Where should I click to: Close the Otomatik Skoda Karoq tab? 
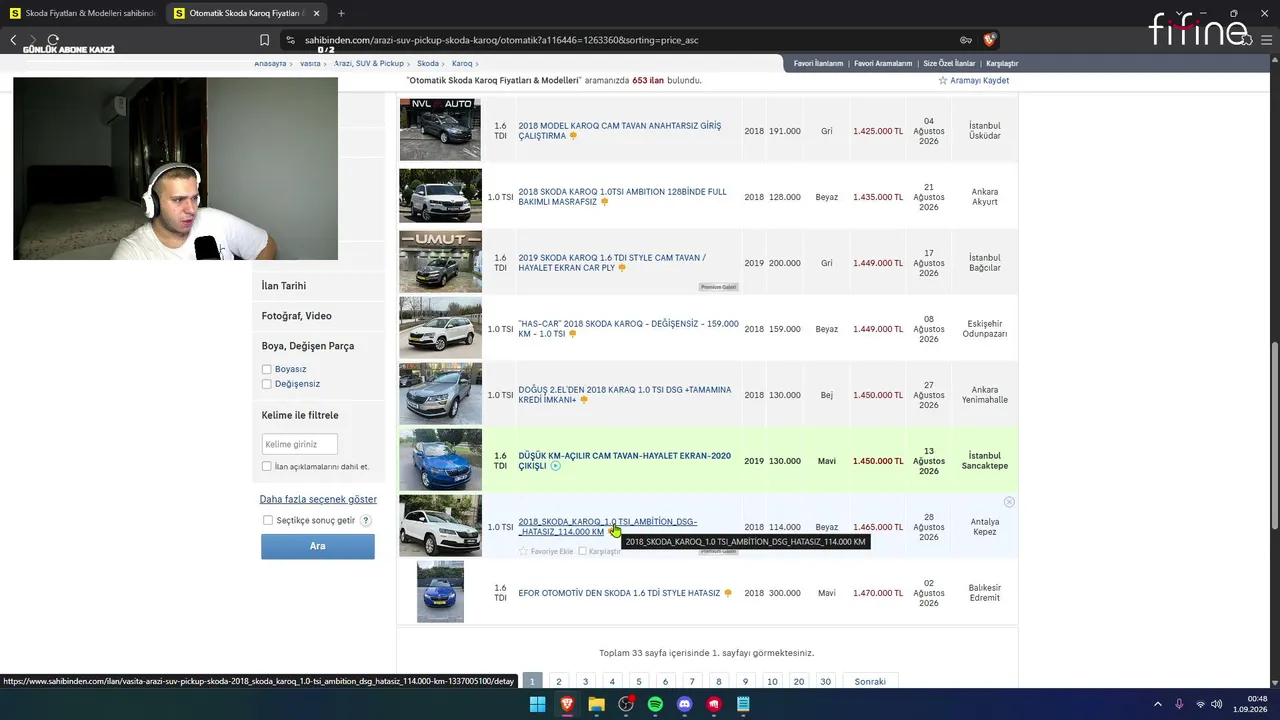pos(316,13)
